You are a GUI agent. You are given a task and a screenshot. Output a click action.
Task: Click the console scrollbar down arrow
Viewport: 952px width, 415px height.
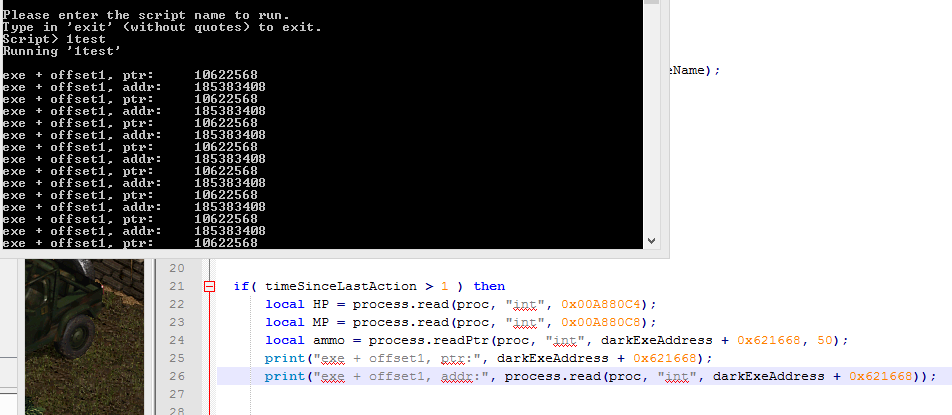pyautogui.click(x=652, y=240)
